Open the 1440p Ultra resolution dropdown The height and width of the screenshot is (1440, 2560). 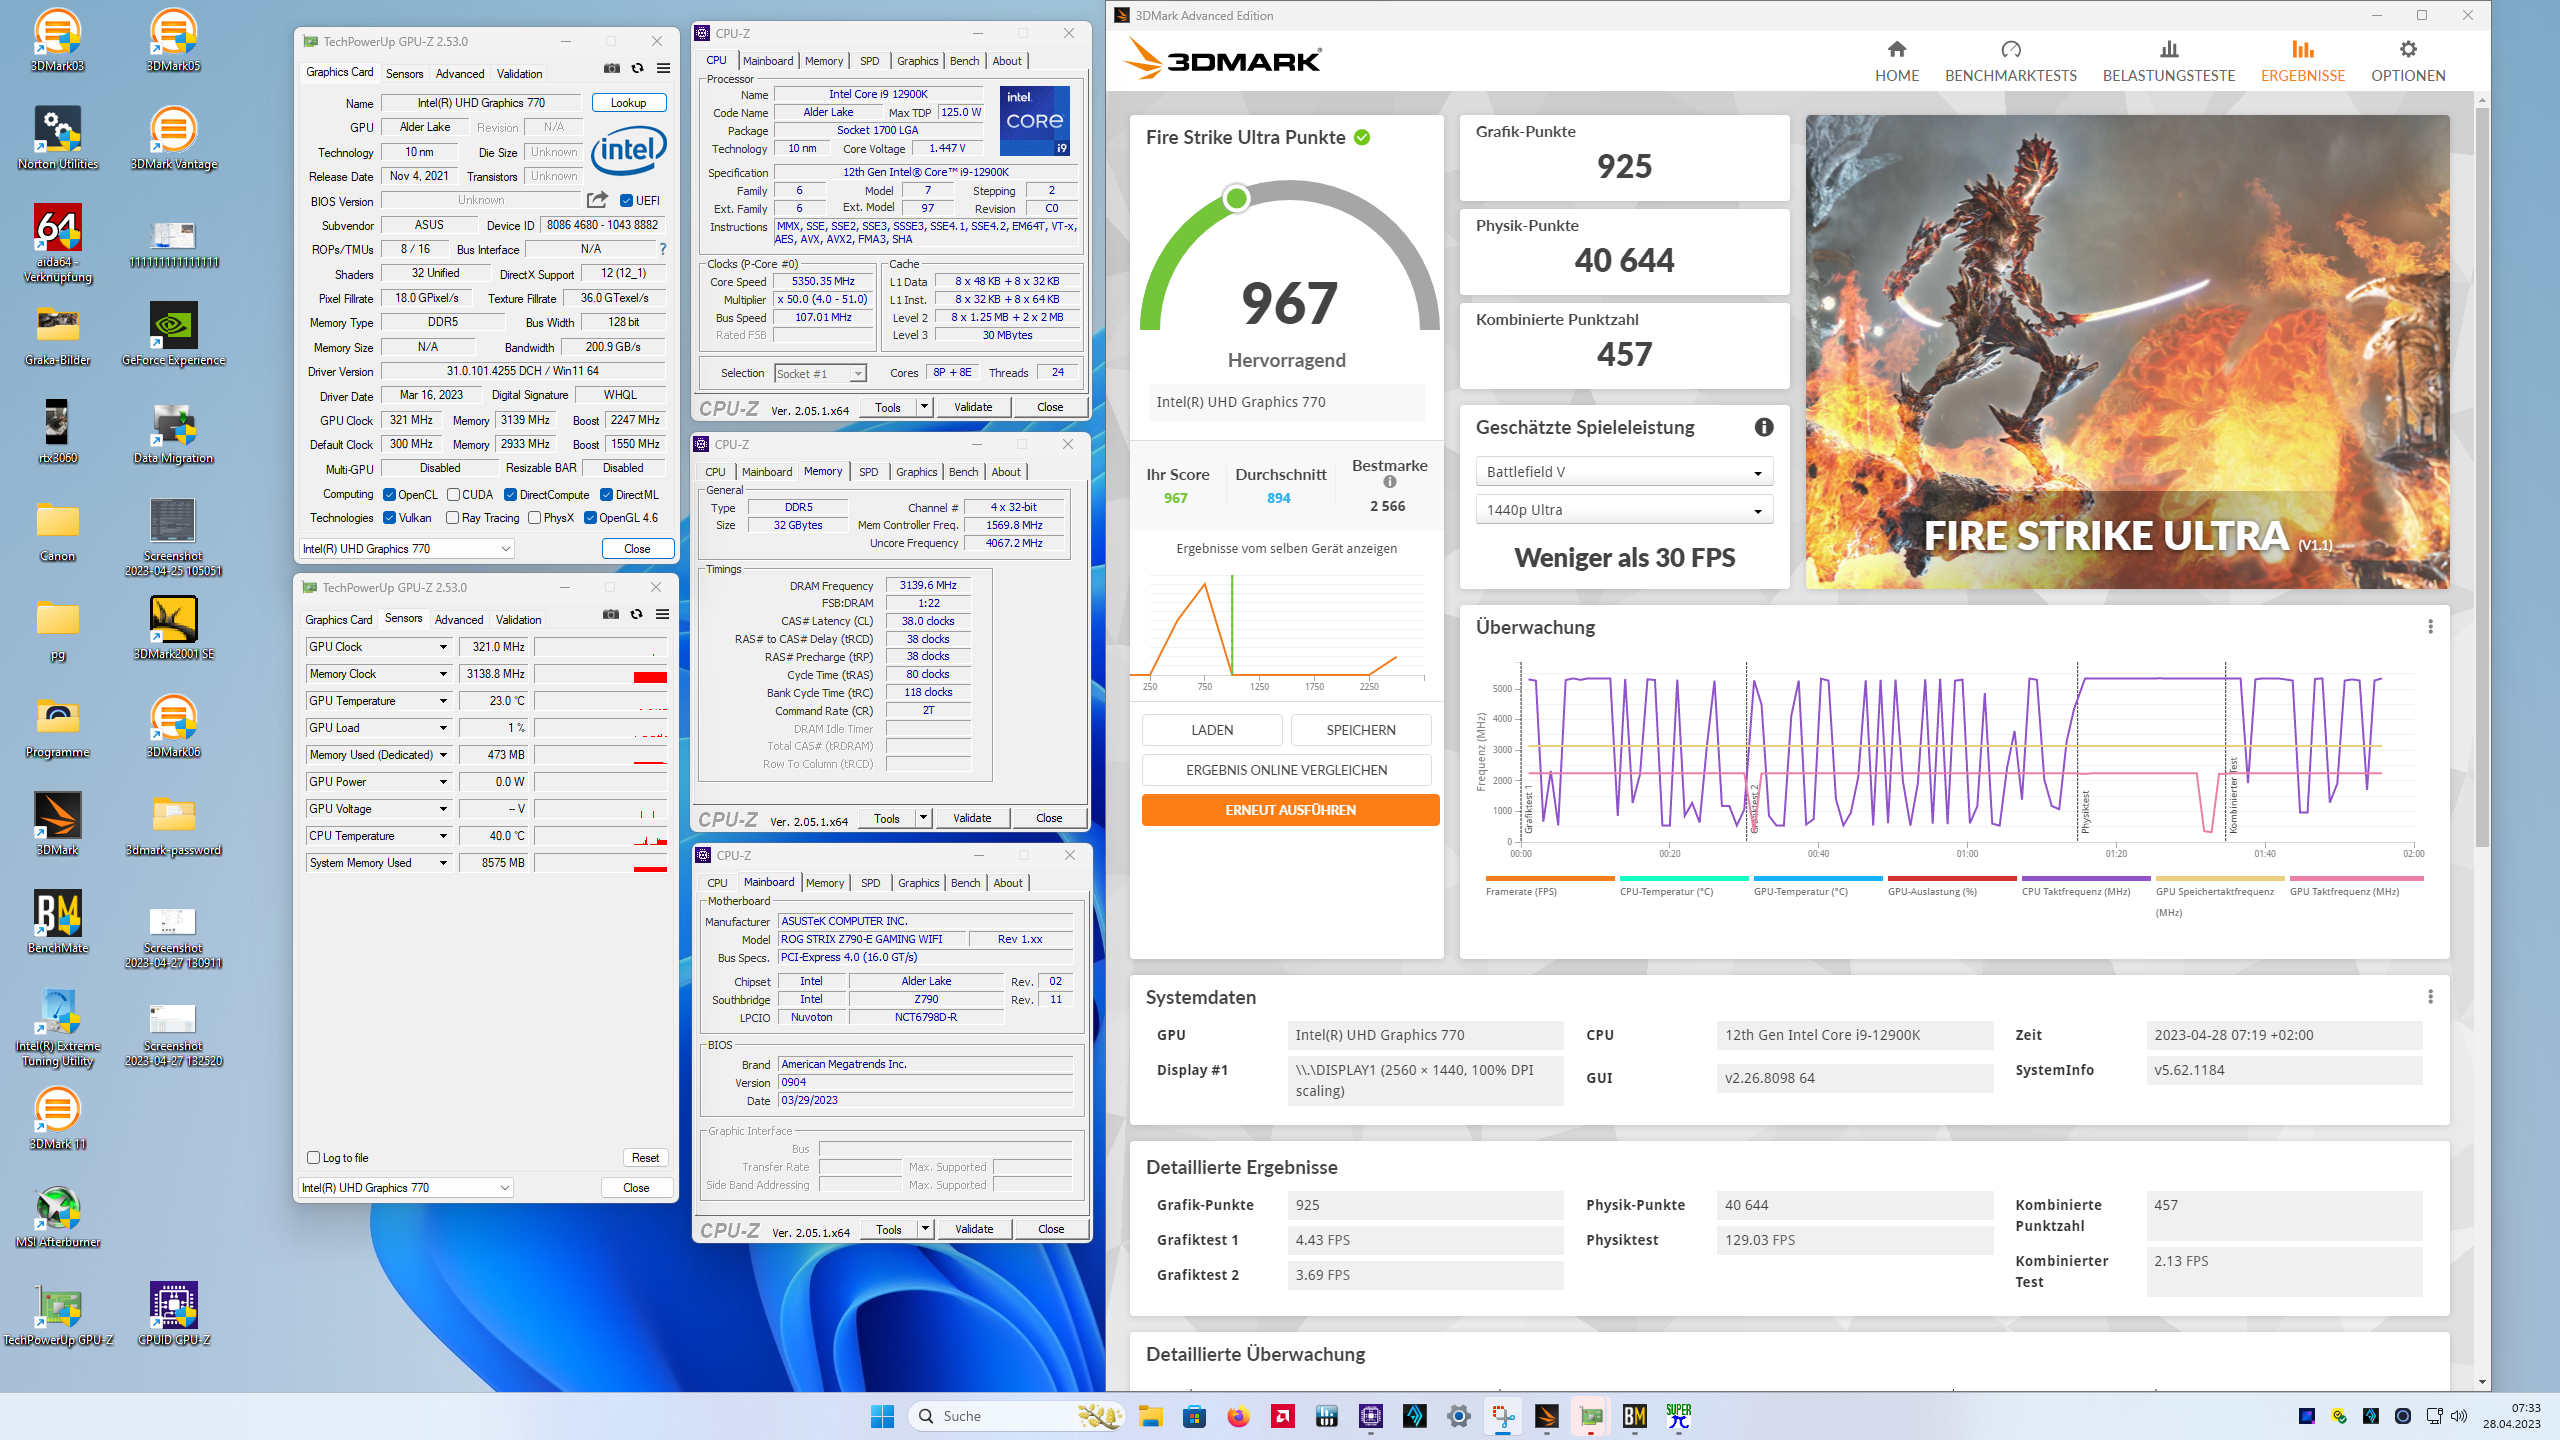(x=1624, y=510)
